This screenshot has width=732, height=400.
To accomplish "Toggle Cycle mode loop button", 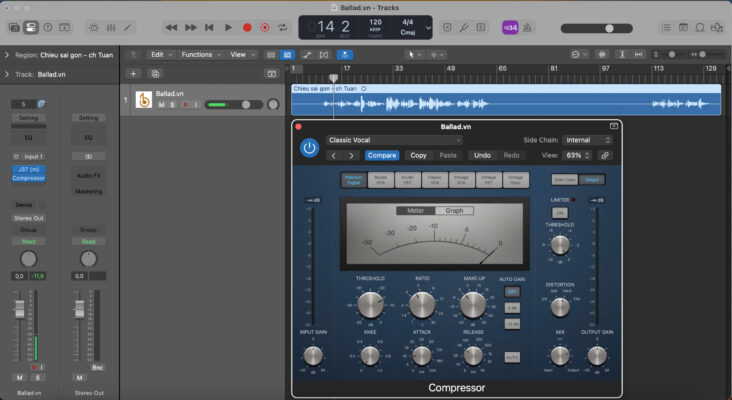I will click(282, 28).
